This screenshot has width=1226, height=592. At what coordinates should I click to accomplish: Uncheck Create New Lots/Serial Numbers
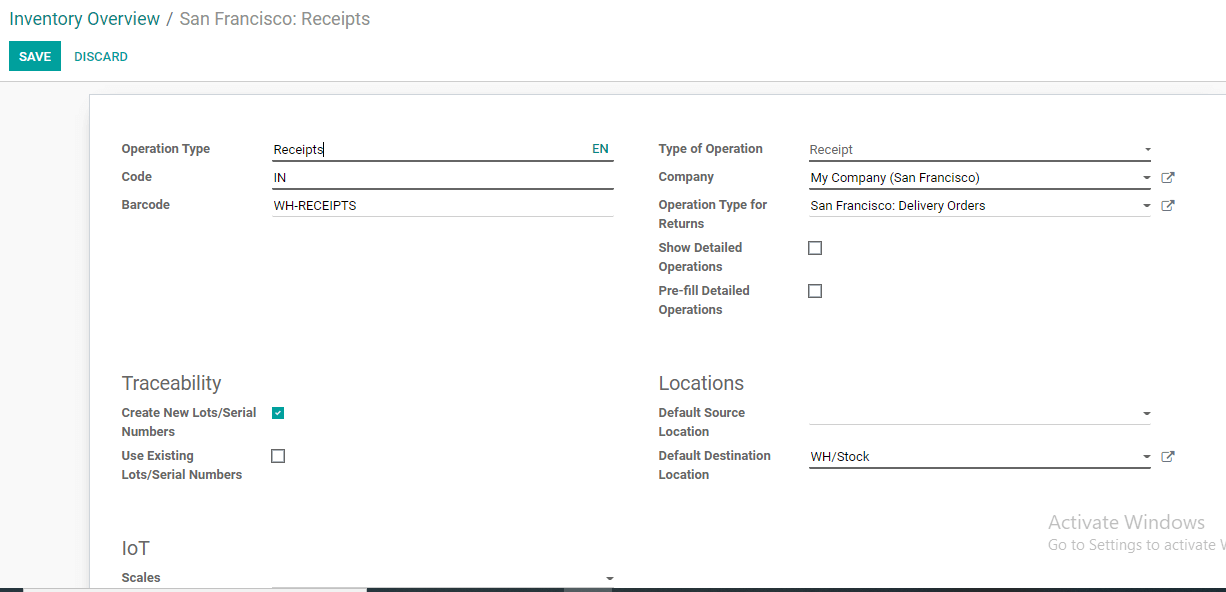[x=278, y=413]
